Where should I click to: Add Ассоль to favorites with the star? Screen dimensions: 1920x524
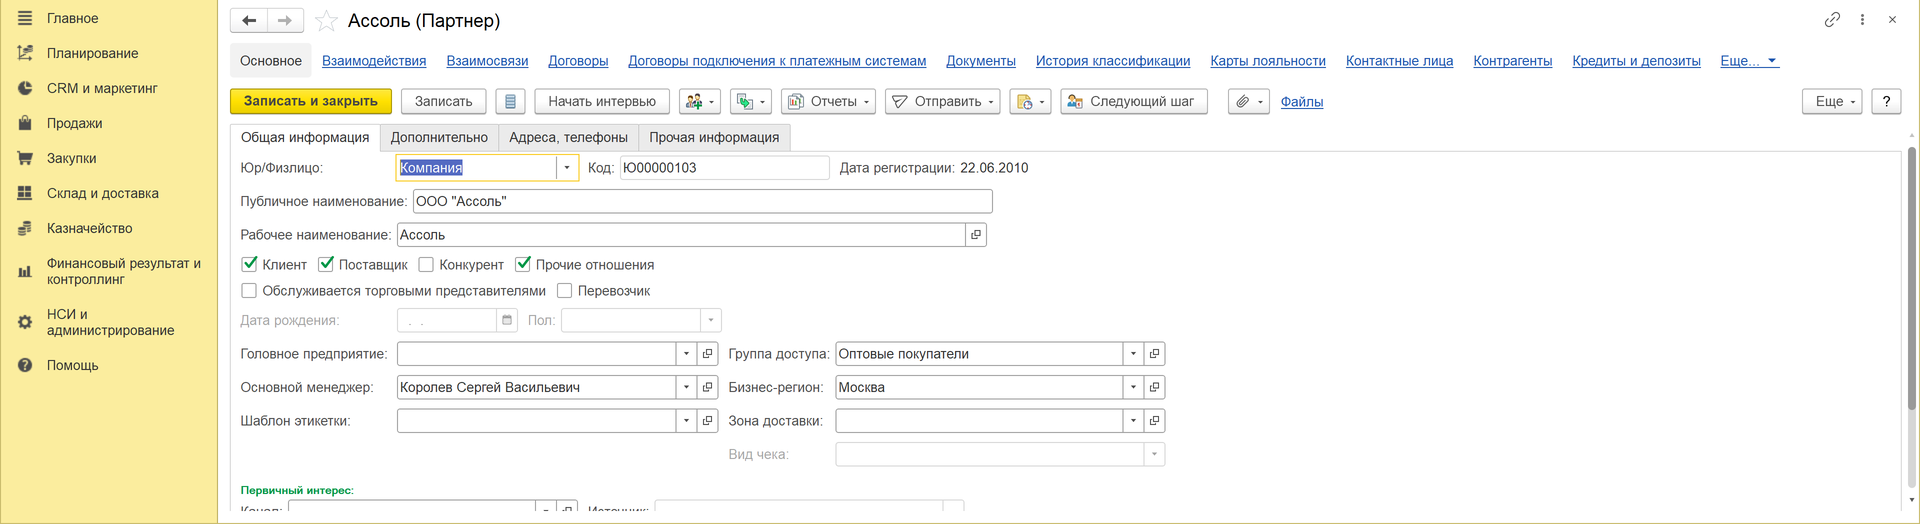tap(325, 21)
